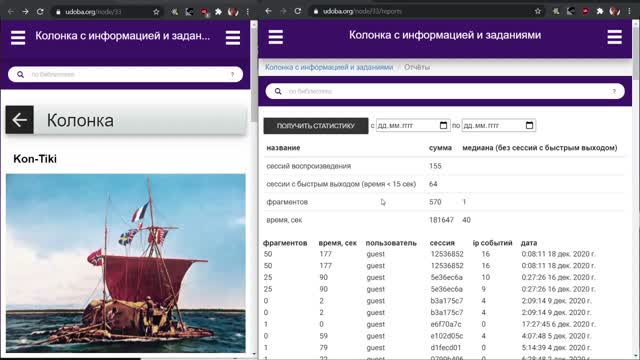Click session id e6f70a7c

pos(446,324)
